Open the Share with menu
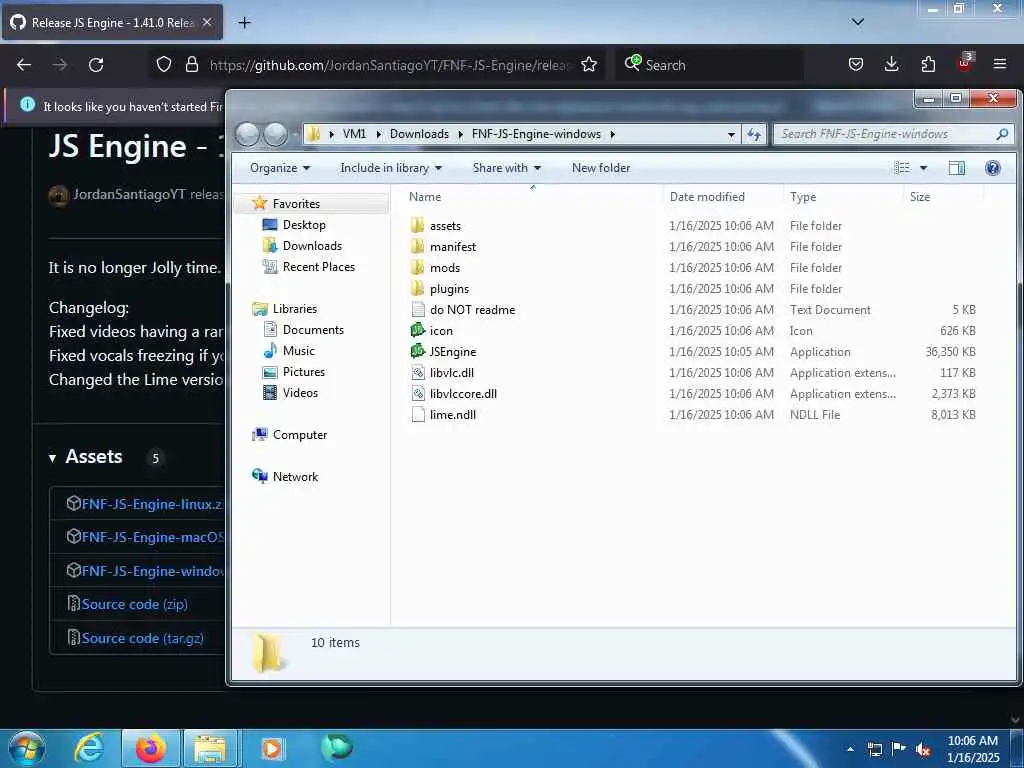This screenshot has width=1024, height=768. [x=507, y=168]
